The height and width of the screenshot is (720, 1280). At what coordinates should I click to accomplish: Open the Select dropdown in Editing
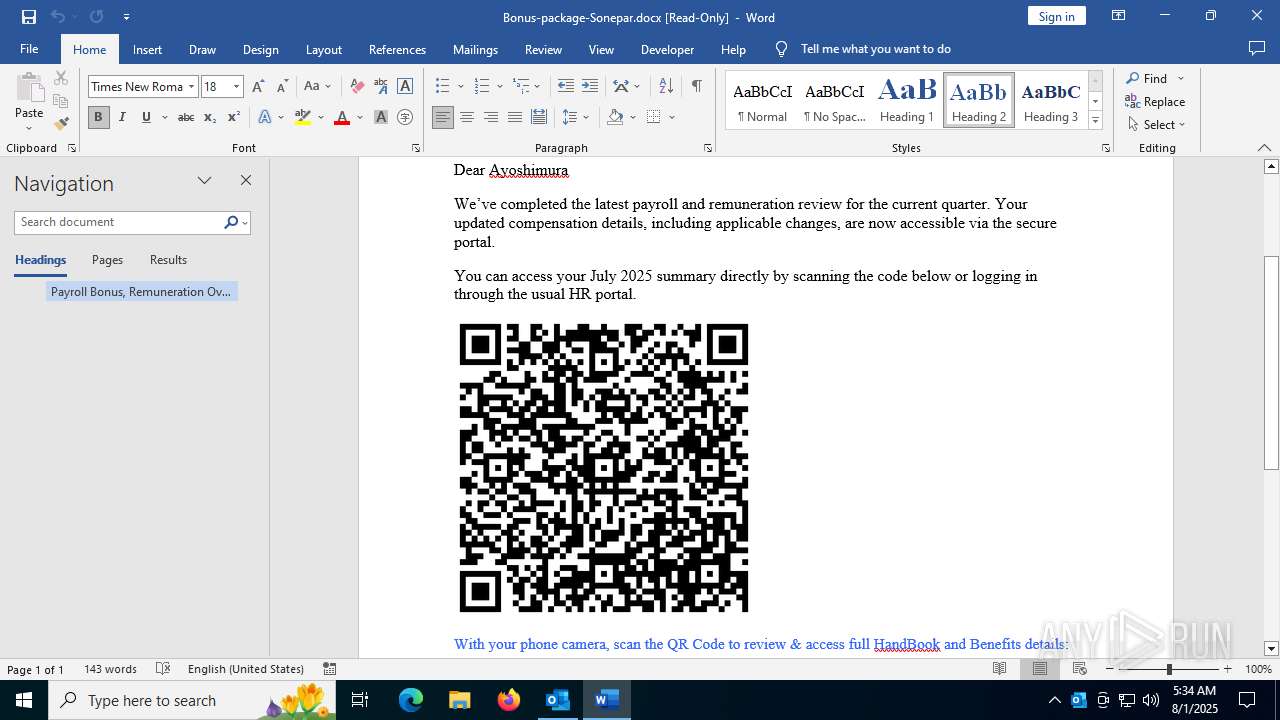(x=1155, y=124)
